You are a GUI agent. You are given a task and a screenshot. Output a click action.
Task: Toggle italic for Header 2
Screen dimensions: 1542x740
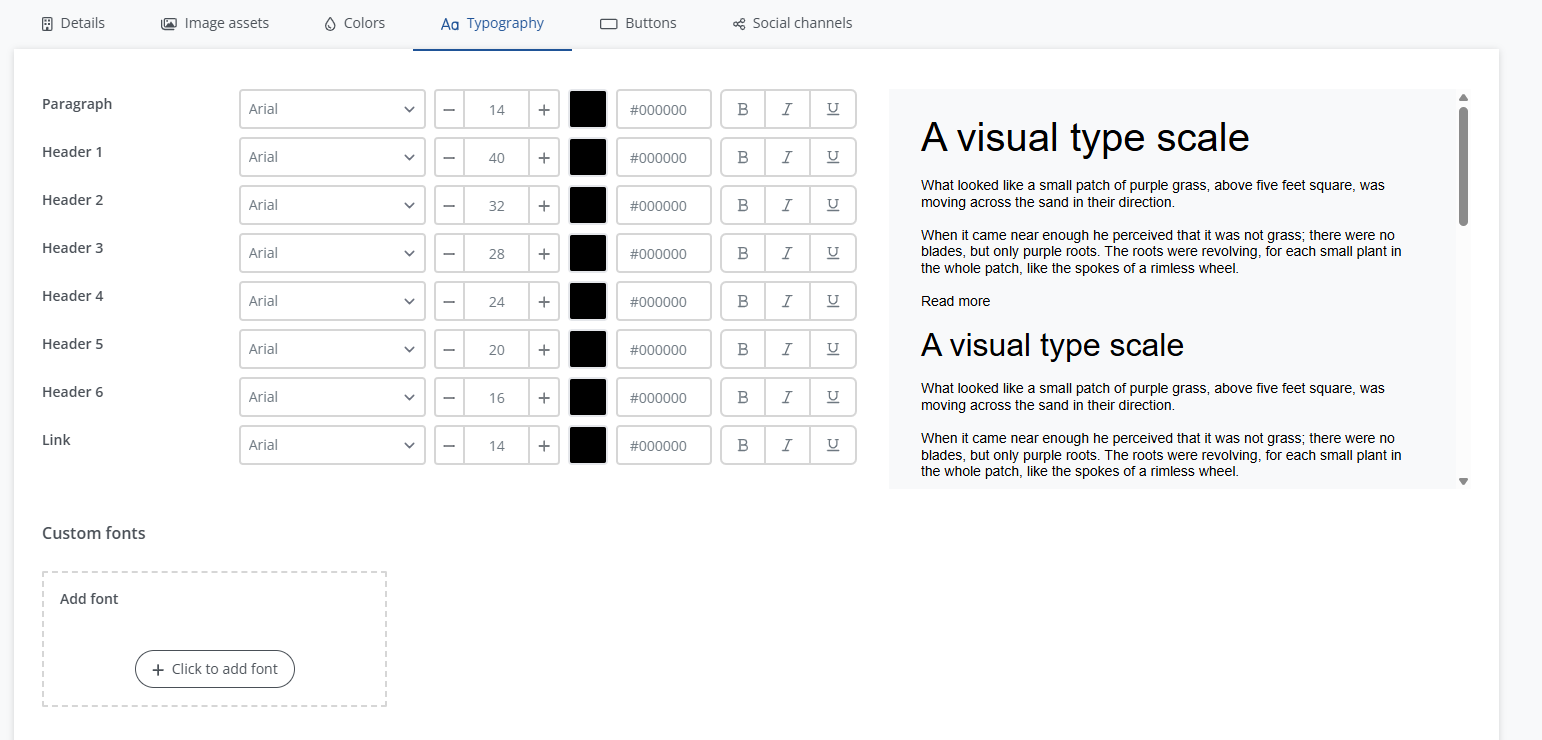pyautogui.click(x=787, y=205)
